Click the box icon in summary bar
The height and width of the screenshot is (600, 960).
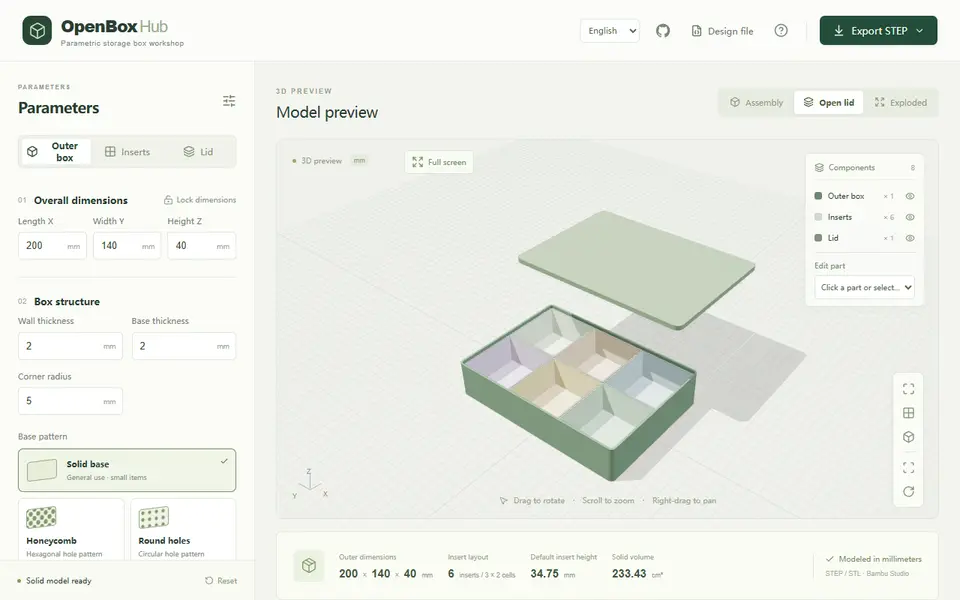(x=309, y=565)
